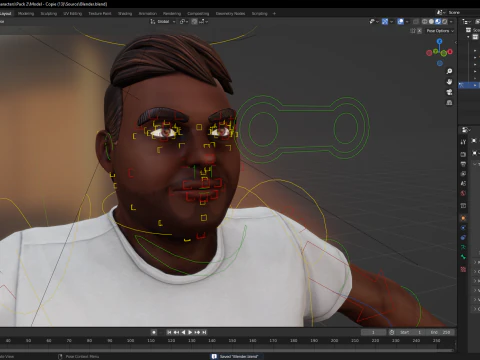
Task: Open the properties editor type dropdown
Action: (x=466, y=130)
